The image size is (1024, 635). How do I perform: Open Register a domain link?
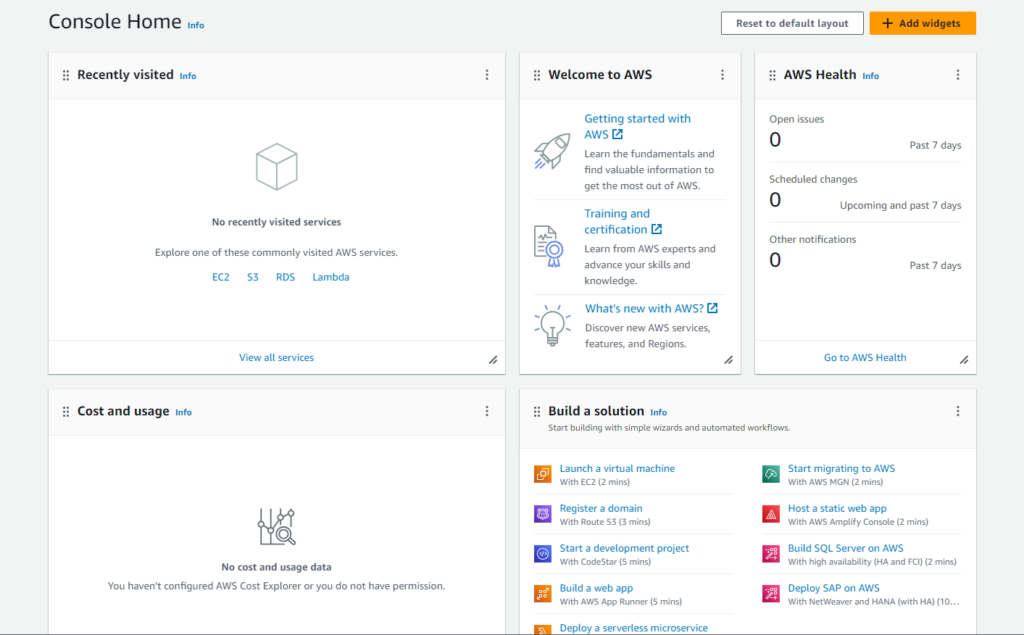tap(601, 508)
